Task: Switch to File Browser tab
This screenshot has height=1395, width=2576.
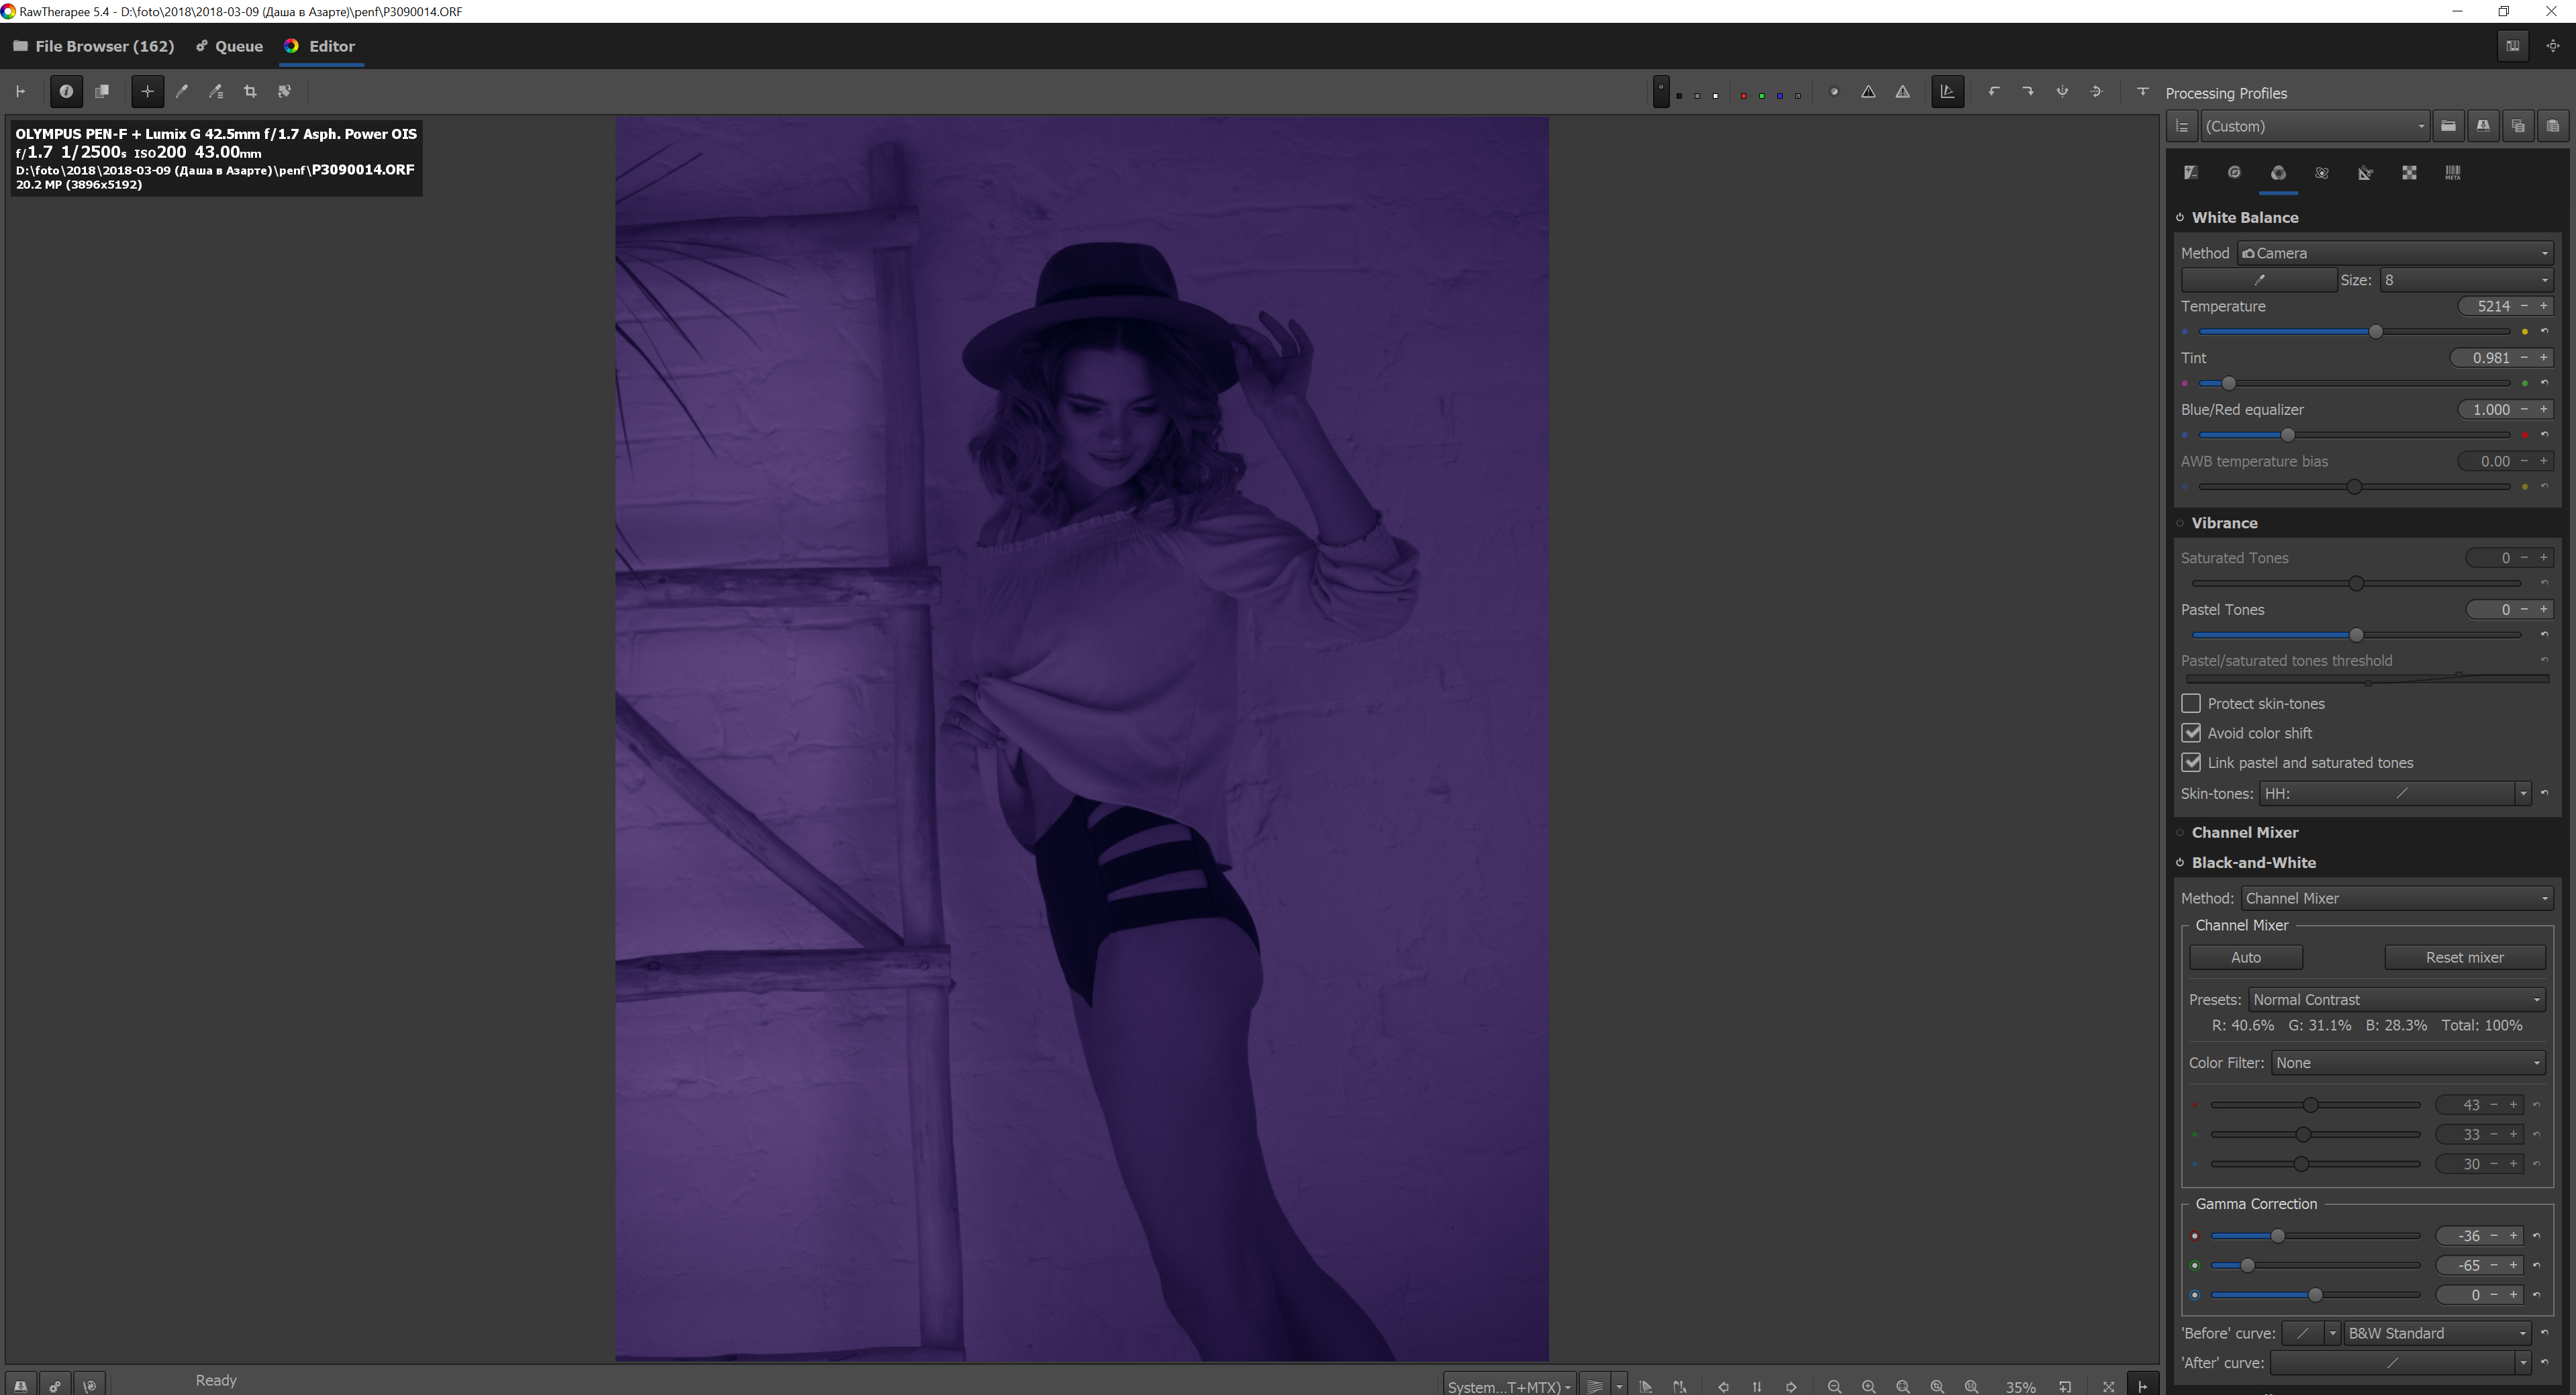Action: point(94,46)
